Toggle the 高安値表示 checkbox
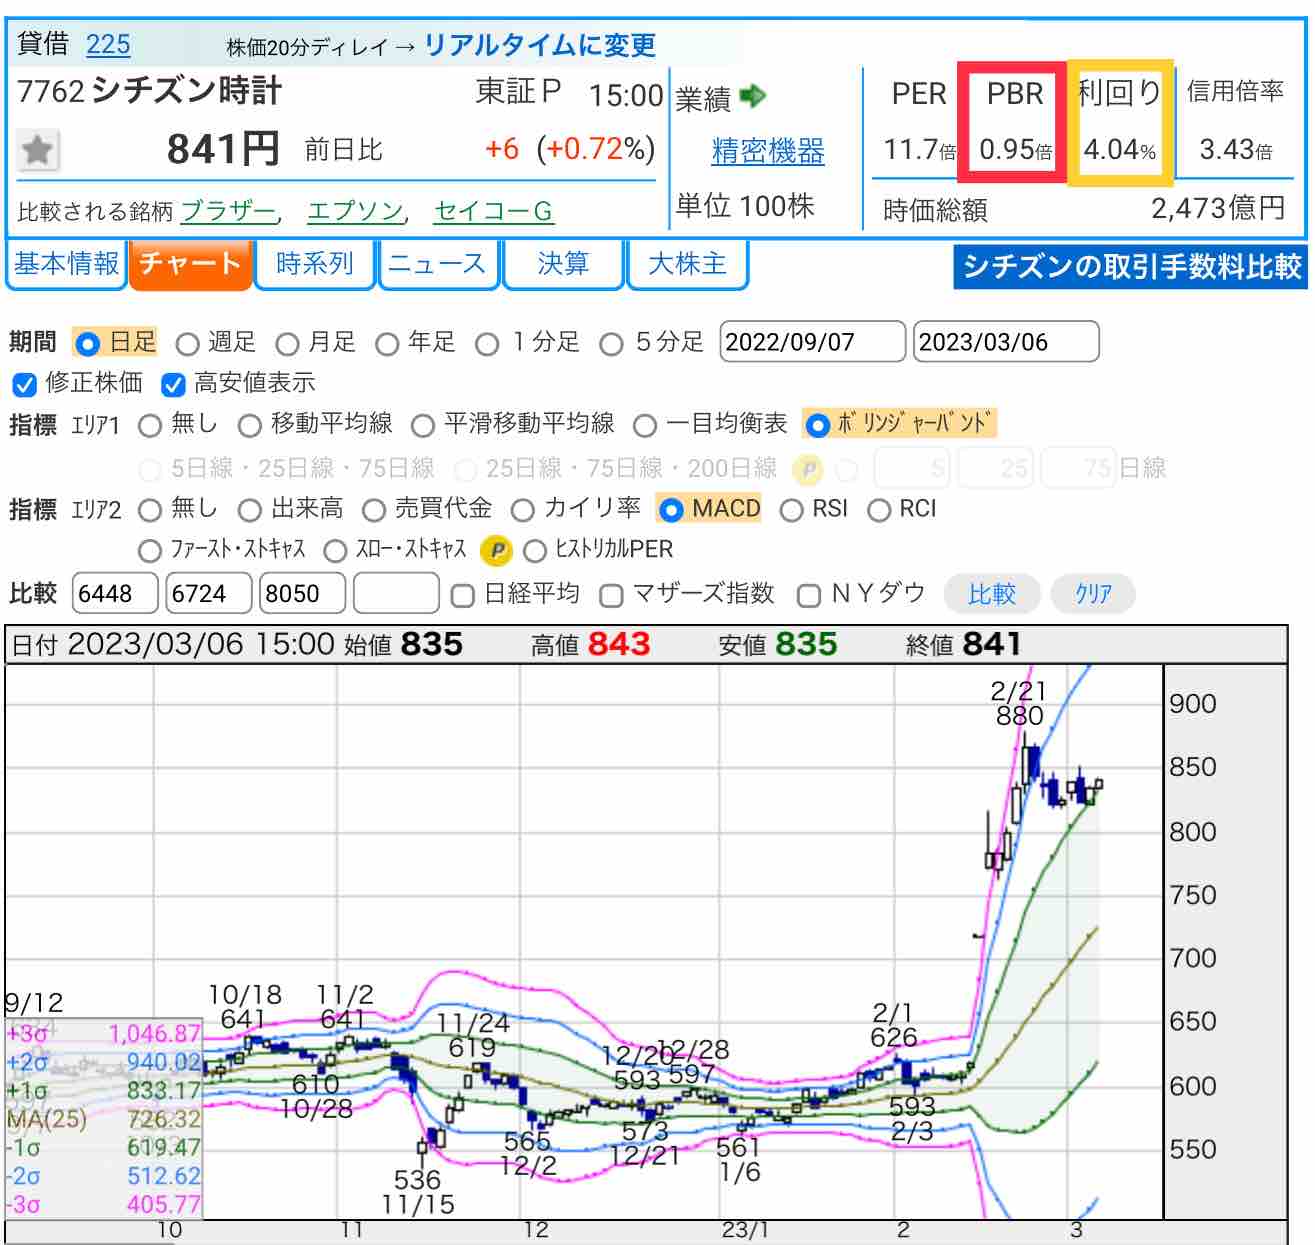 pyautogui.click(x=173, y=384)
